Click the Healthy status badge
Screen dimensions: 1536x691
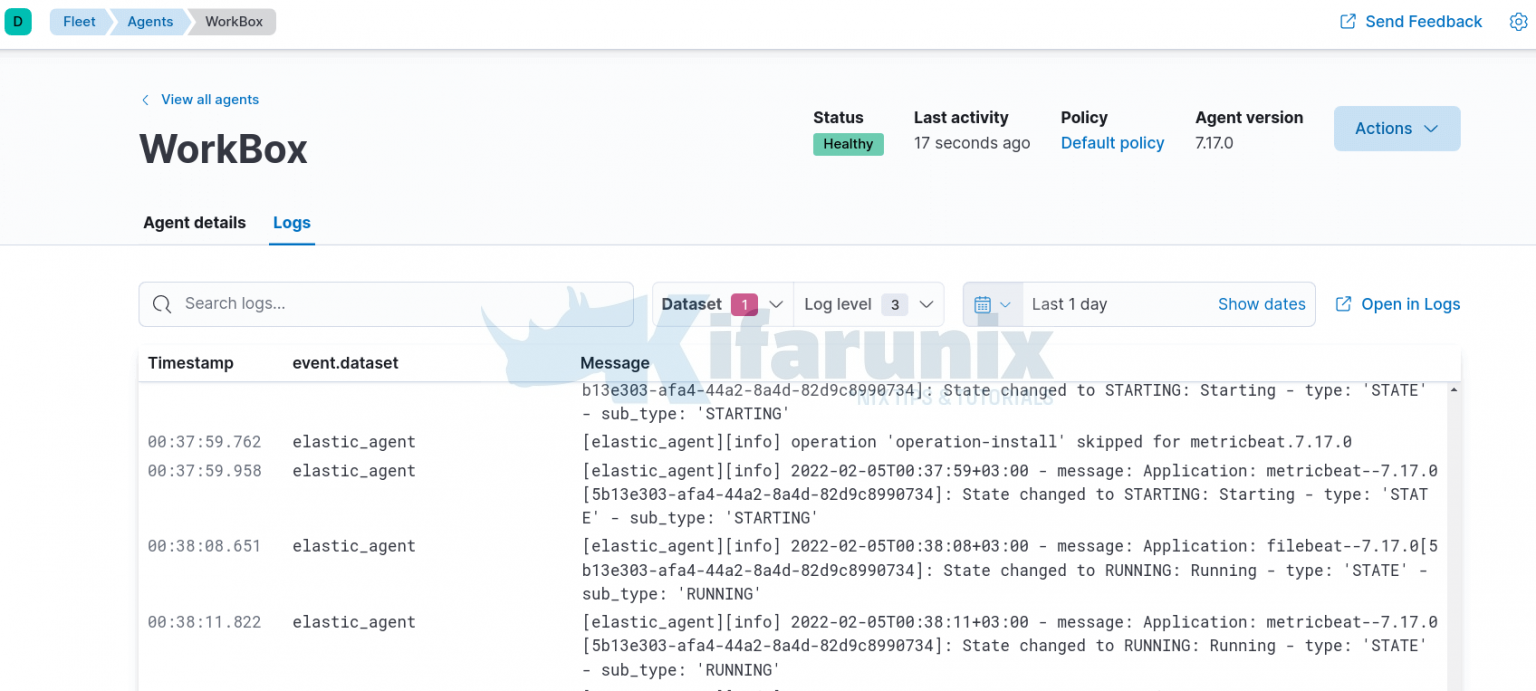tap(847, 143)
